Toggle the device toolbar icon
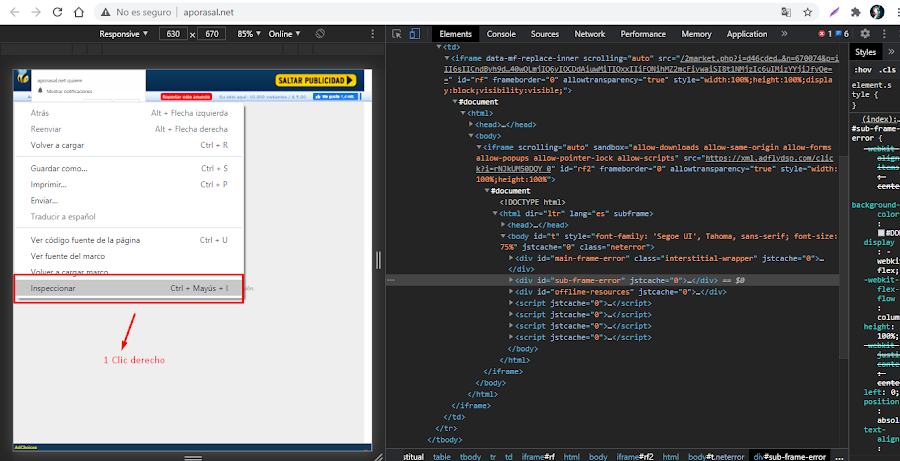Image resolution: width=900 pixels, height=461 pixels. coord(414,34)
